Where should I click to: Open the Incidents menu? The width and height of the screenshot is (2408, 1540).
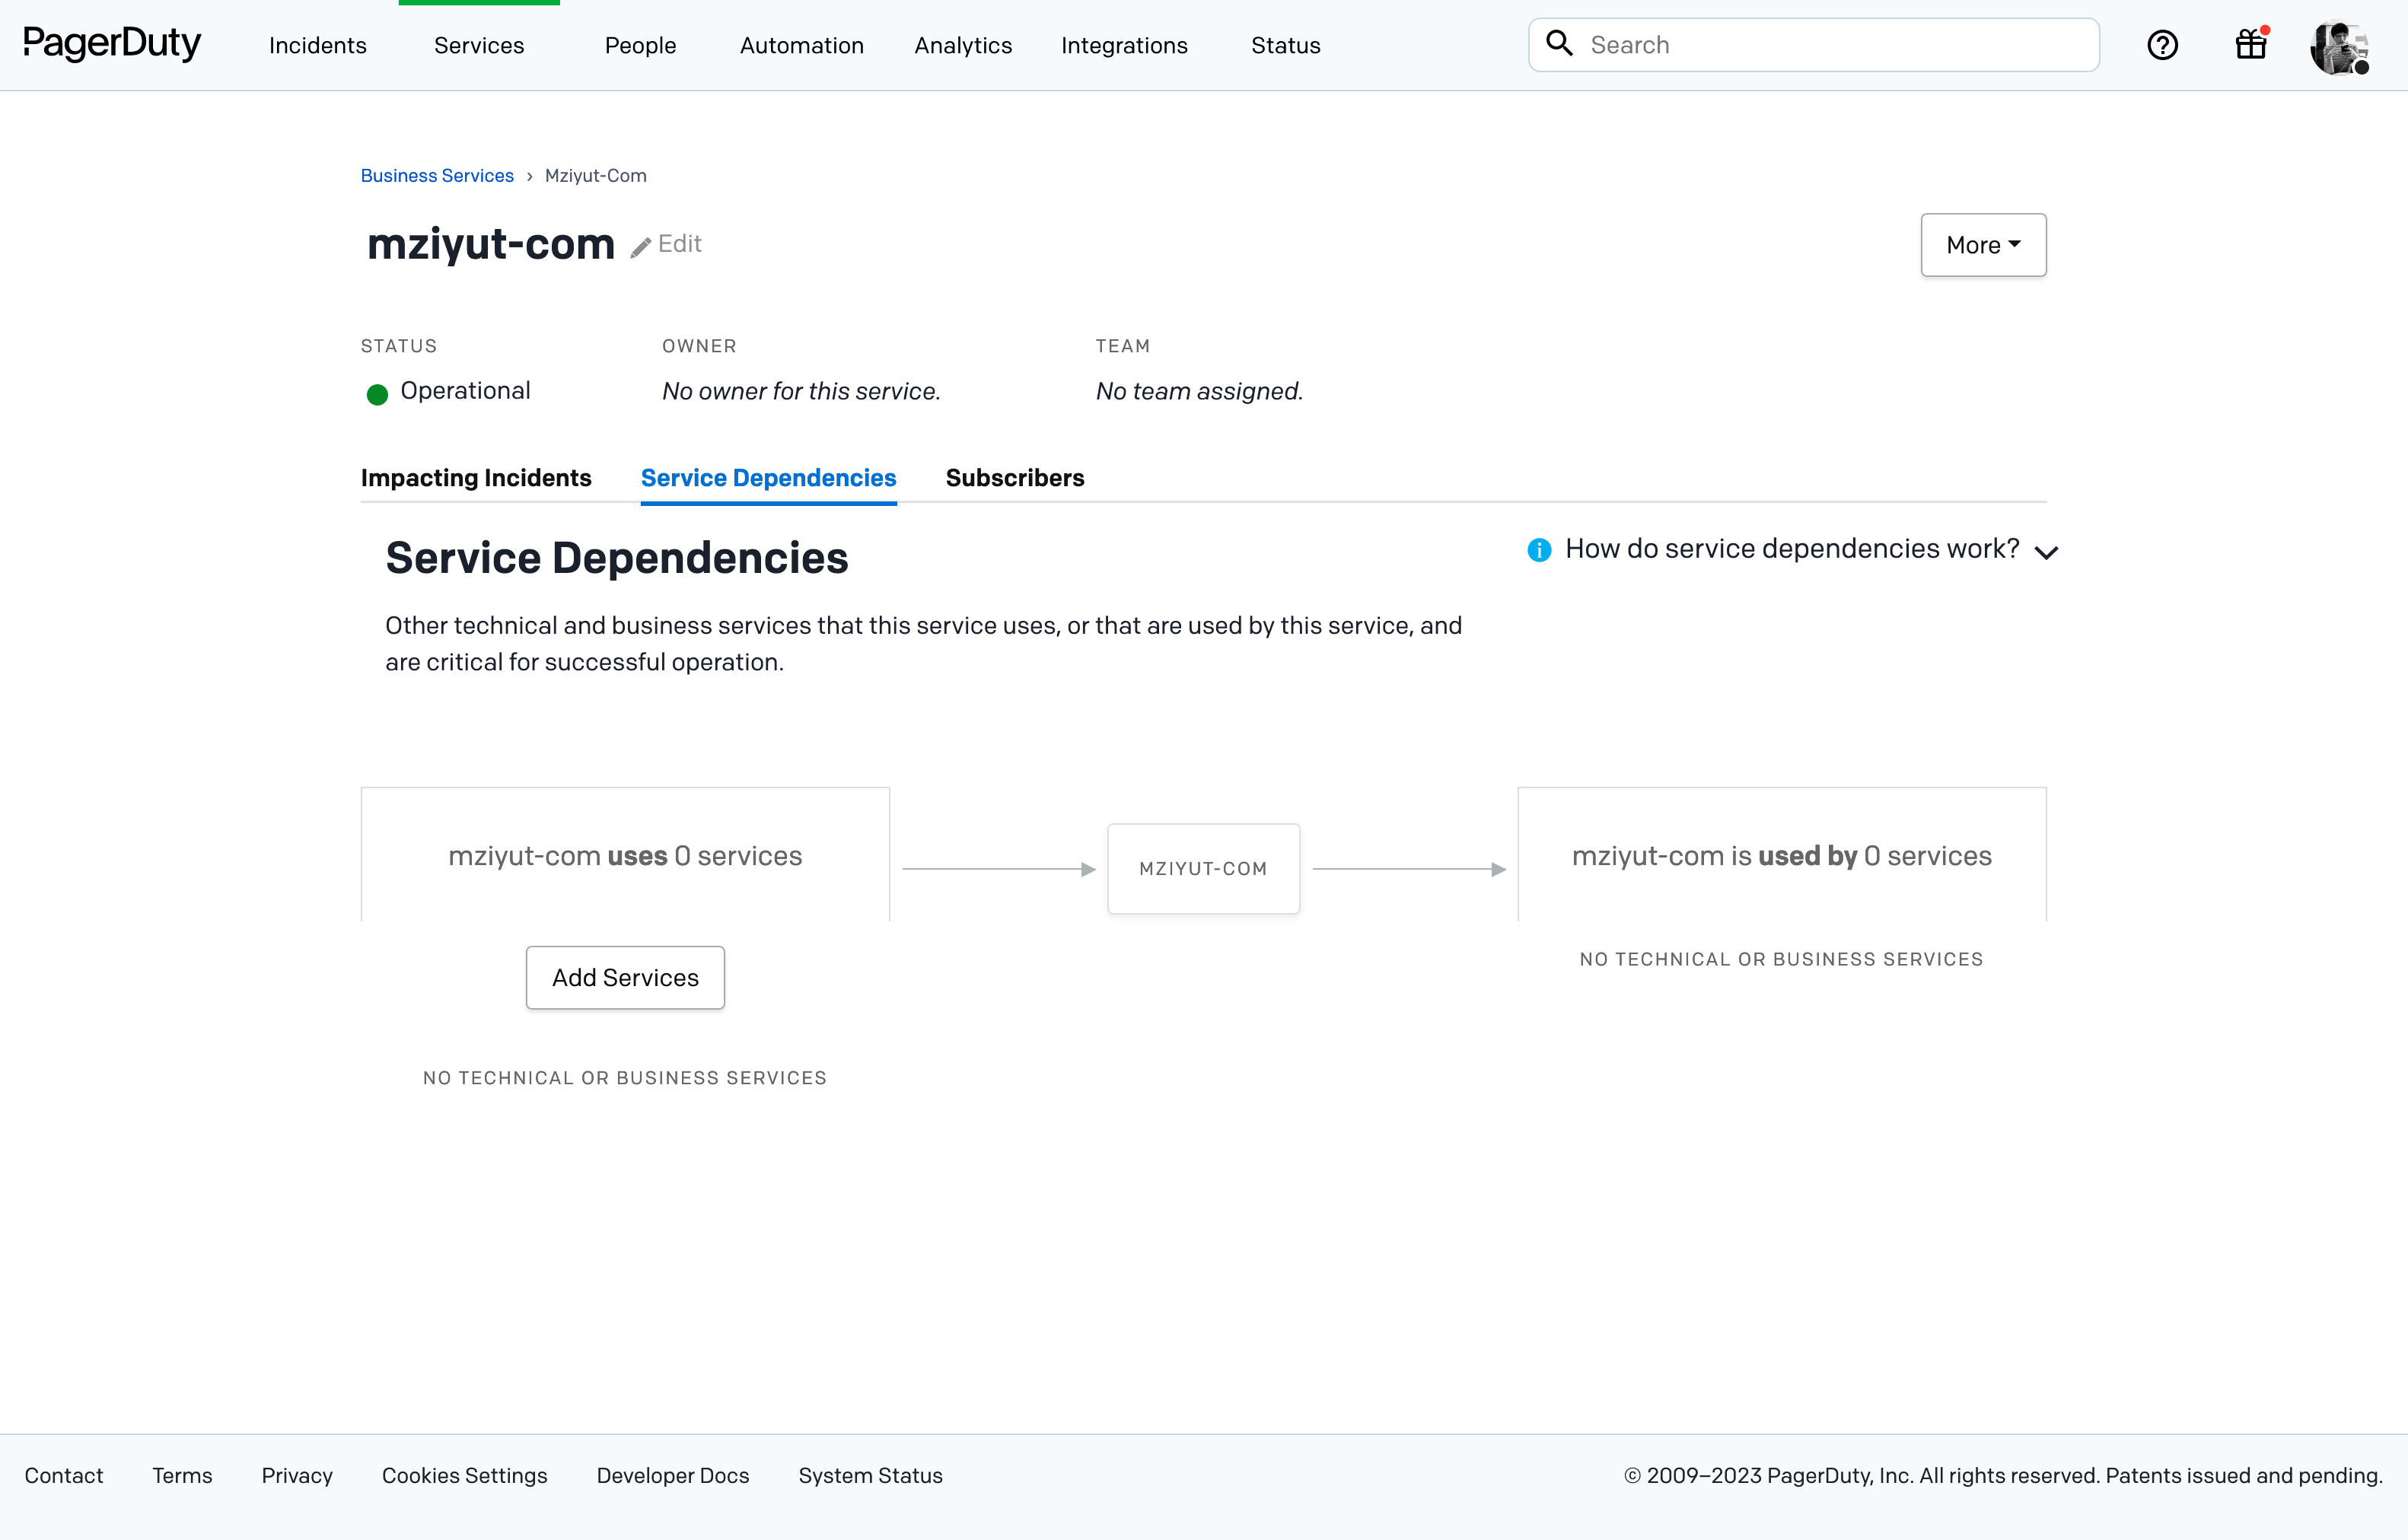[318, 46]
